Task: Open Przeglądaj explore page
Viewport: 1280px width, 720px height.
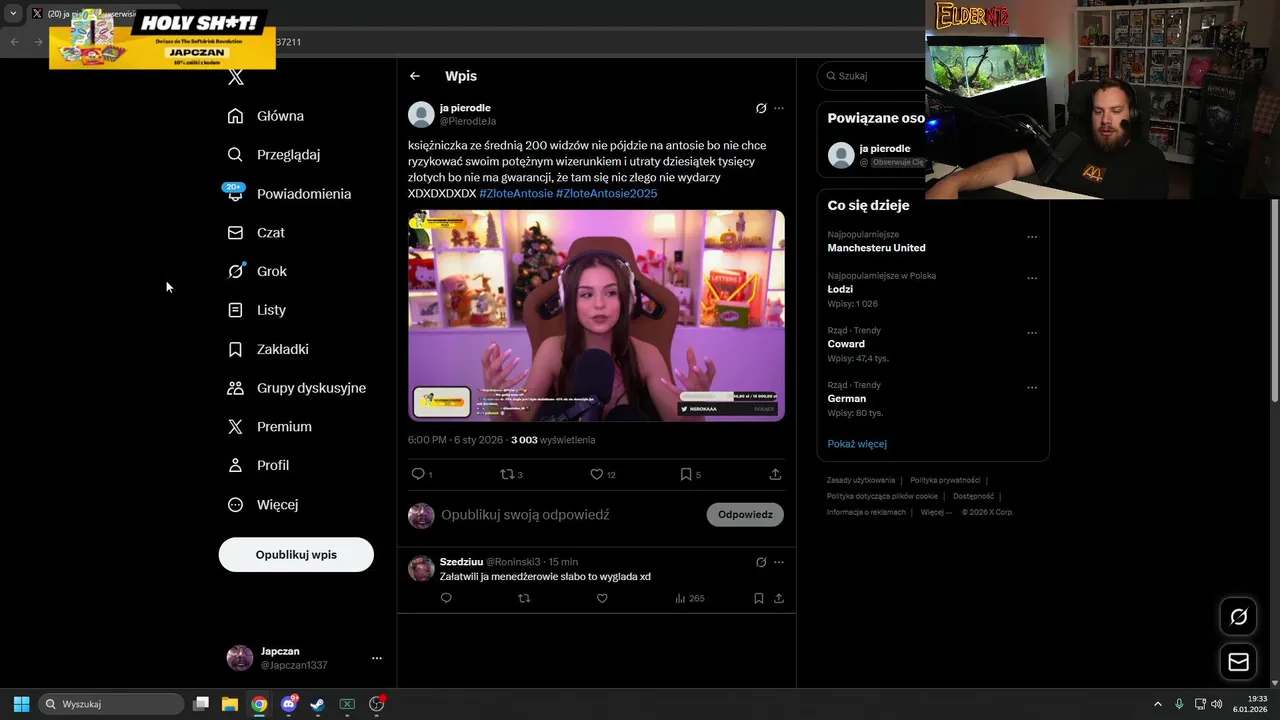Action: [x=274, y=155]
